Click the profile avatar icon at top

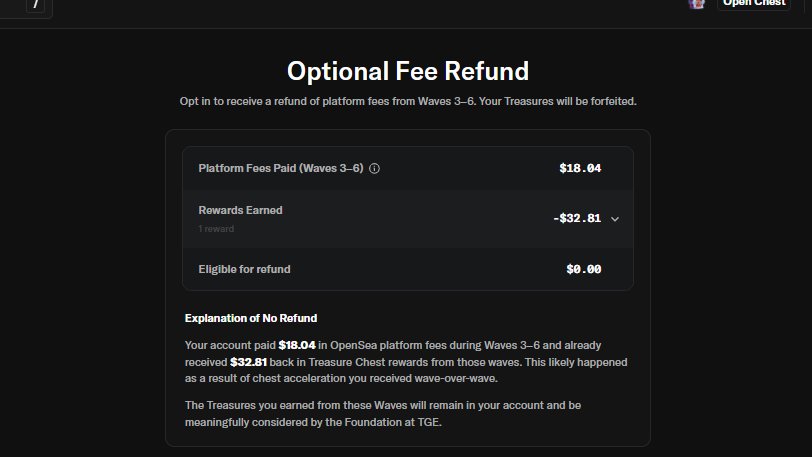coord(697,4)
